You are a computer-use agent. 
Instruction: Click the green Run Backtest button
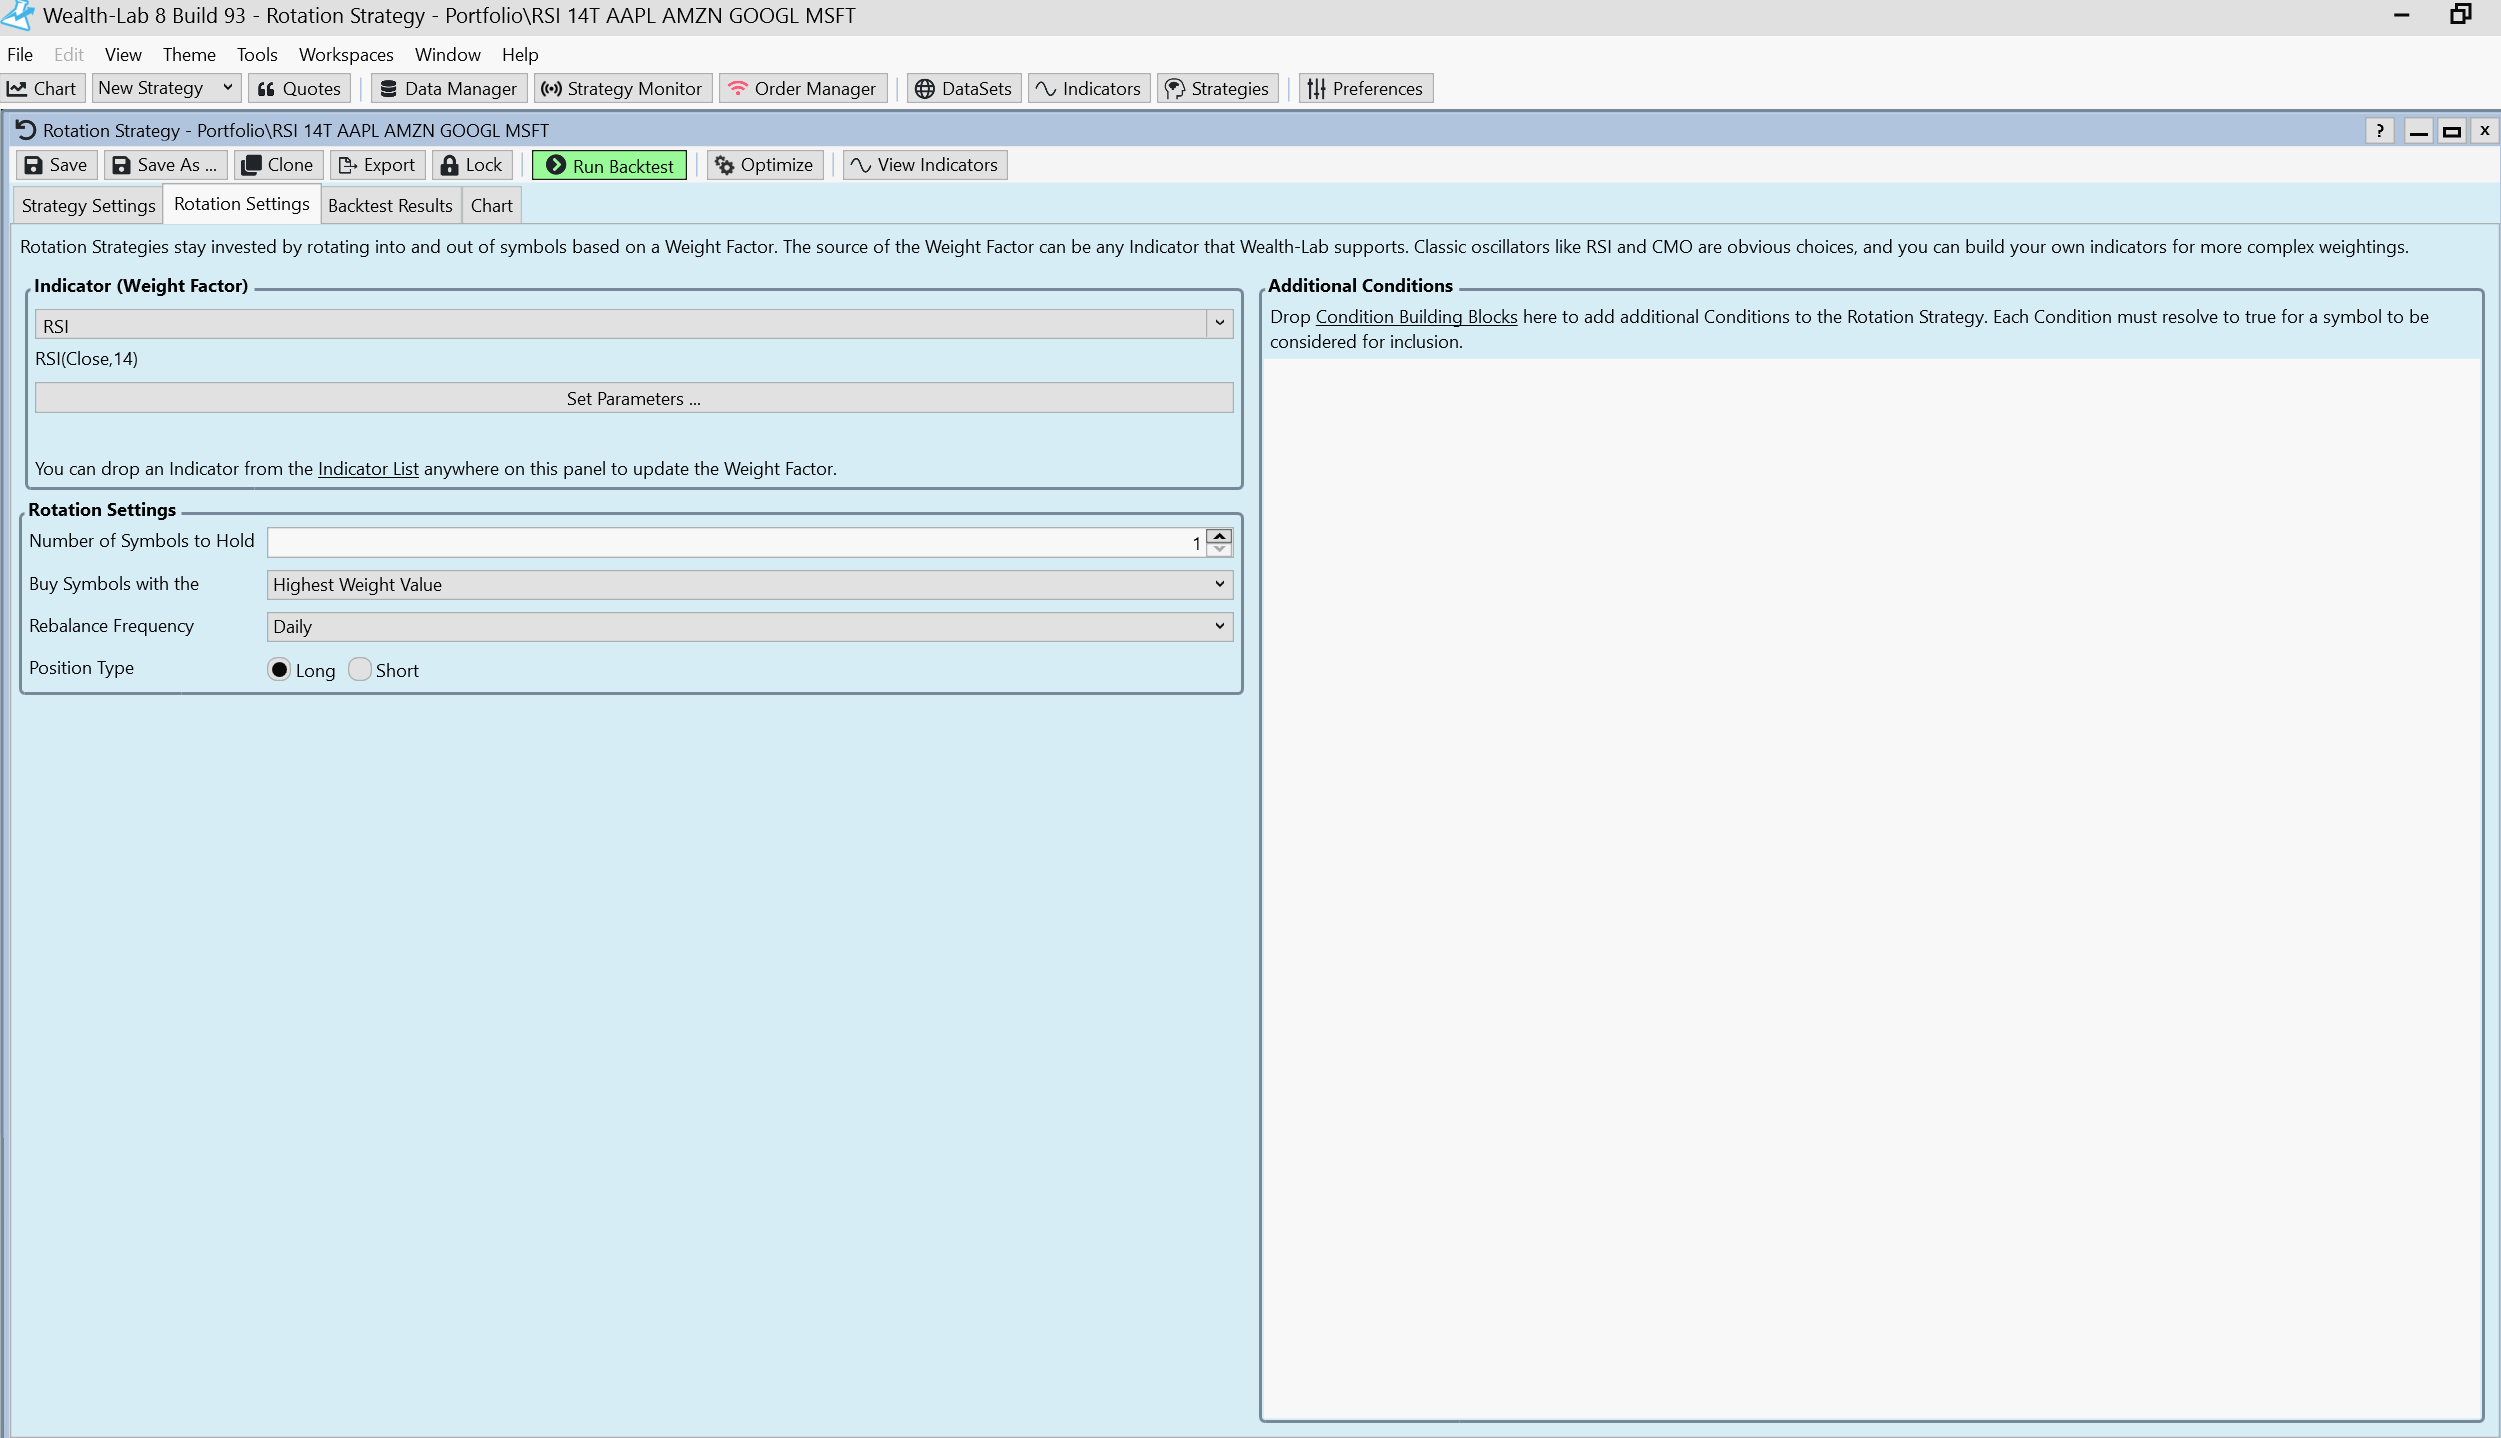(609, 165)
